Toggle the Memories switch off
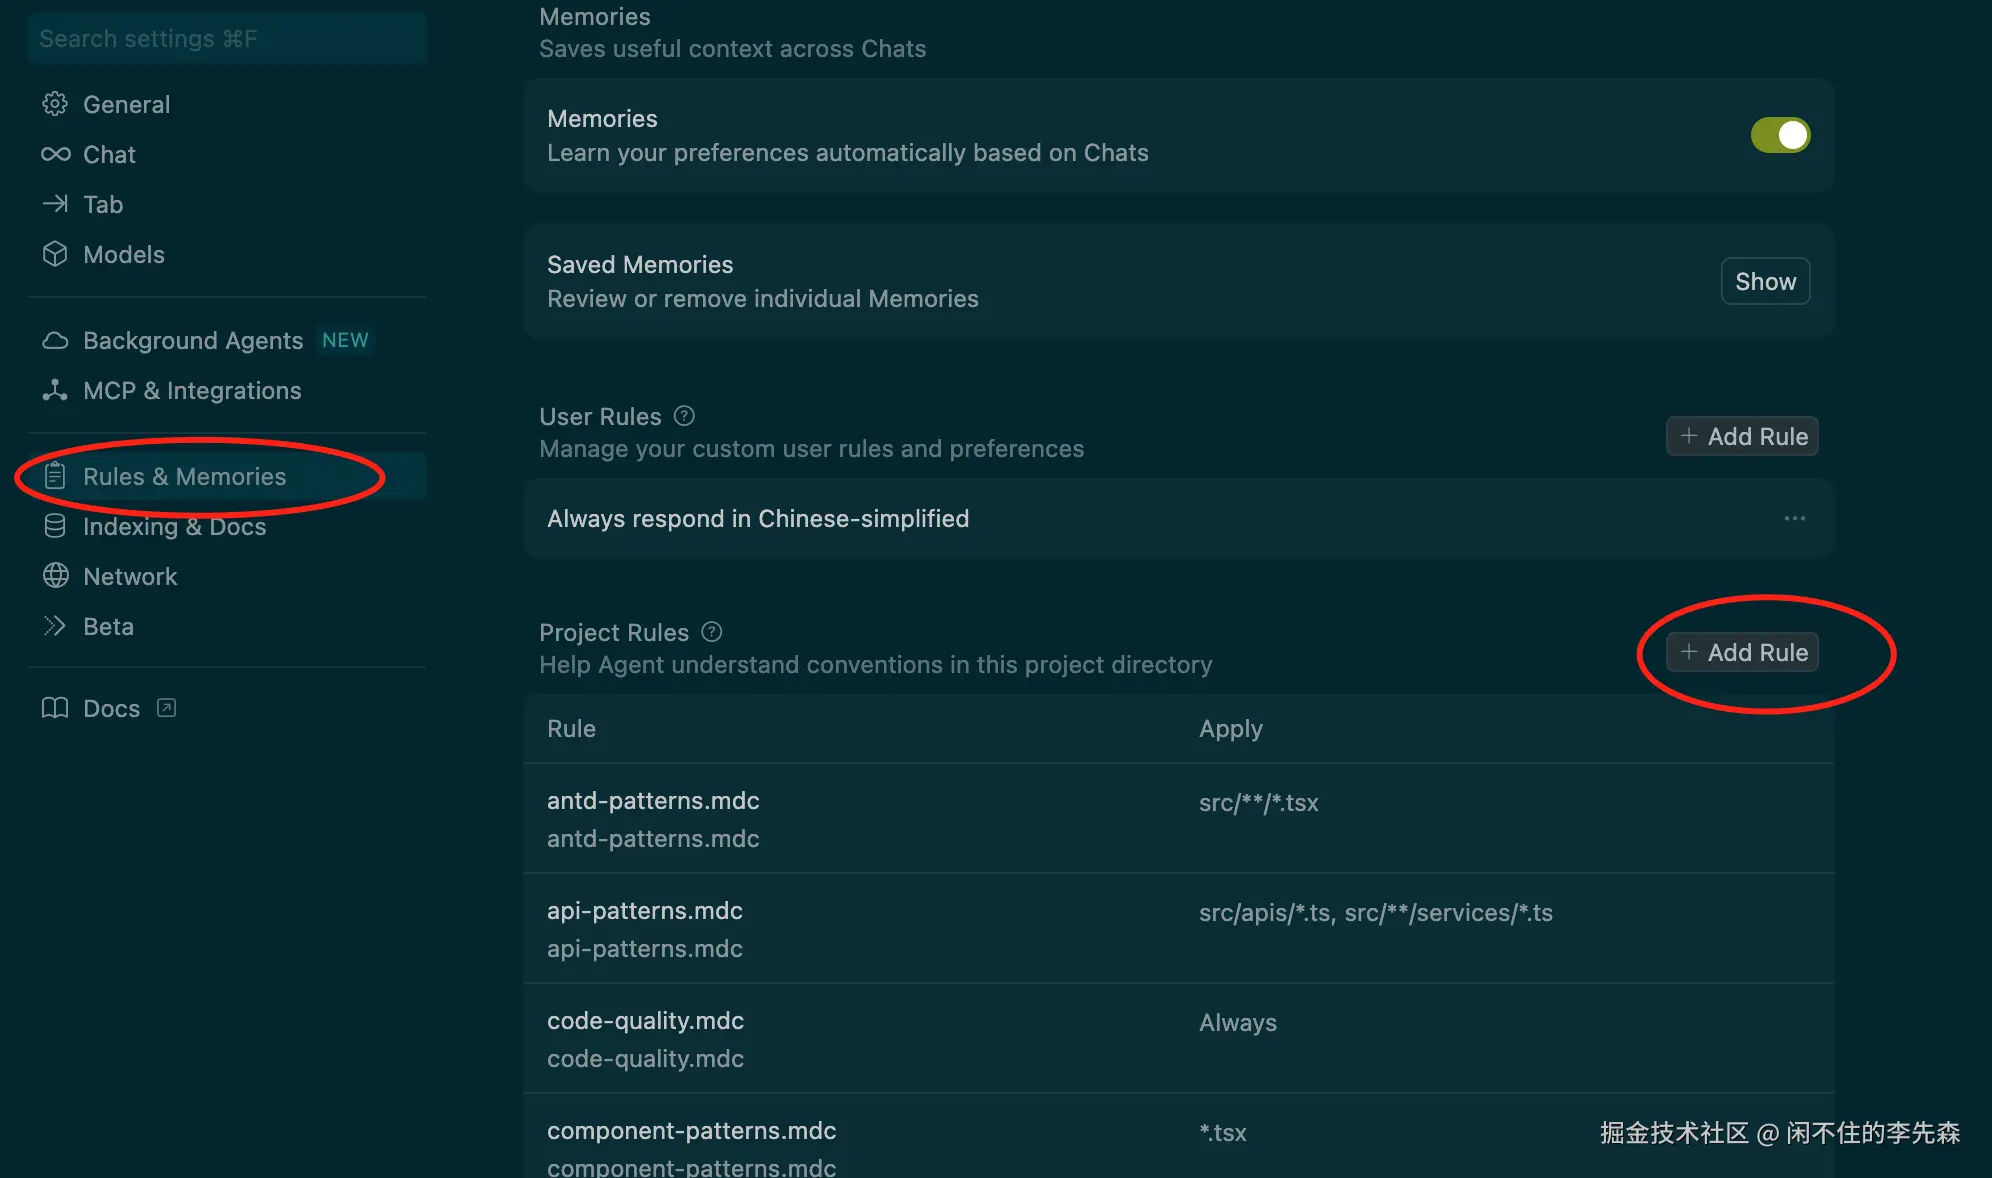Screen dimensions: 1992x1178 pos(1780,135)
